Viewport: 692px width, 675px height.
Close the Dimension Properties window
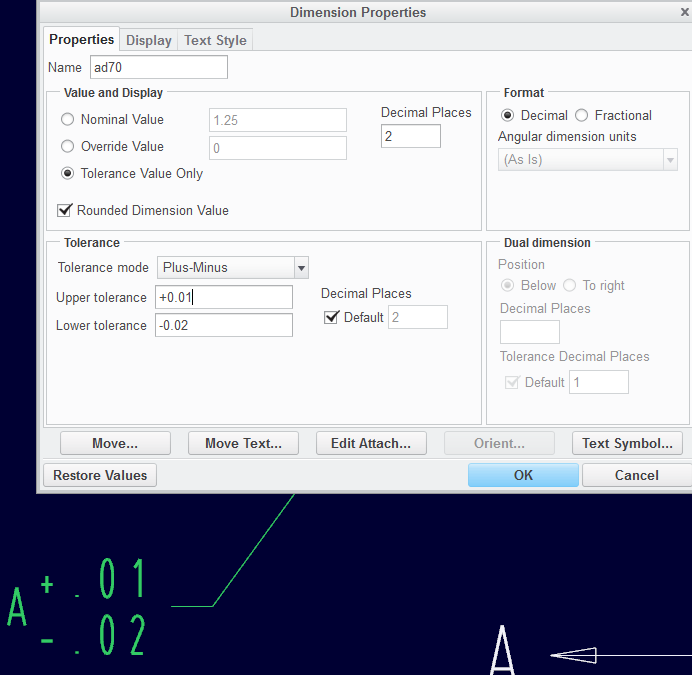tap(685, 12)
